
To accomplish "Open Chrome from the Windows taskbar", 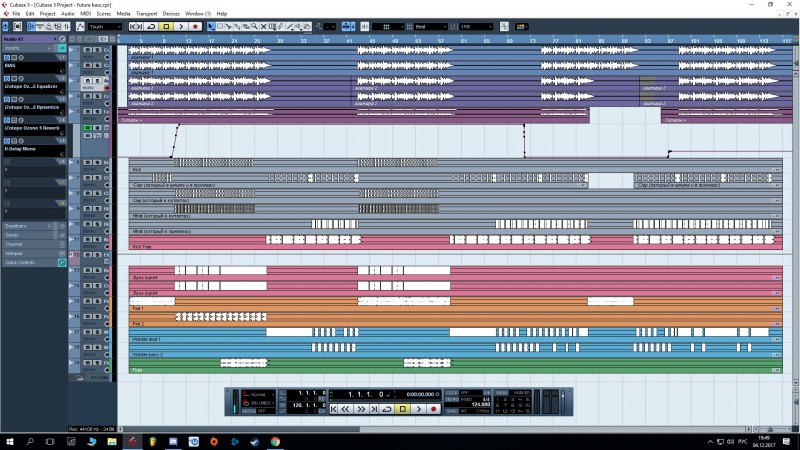I will click(x=276, y=441).
